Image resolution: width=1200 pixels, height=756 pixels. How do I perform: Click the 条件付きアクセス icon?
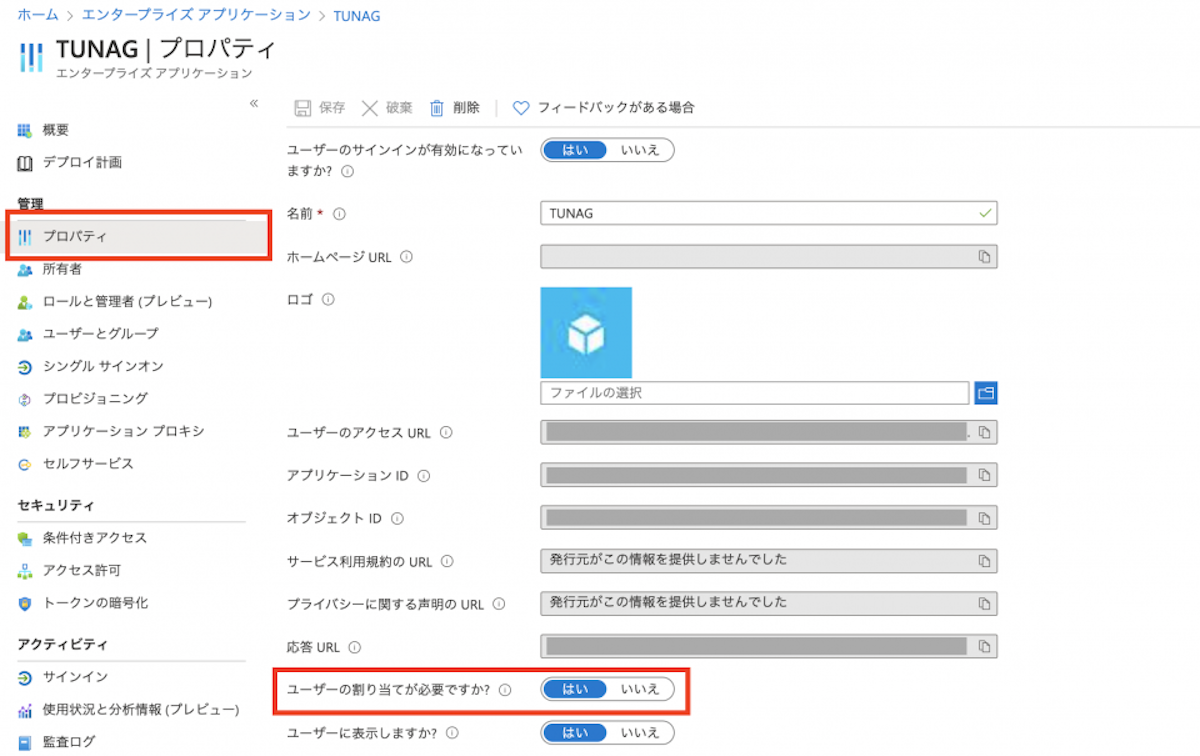[x=25, y=539]
